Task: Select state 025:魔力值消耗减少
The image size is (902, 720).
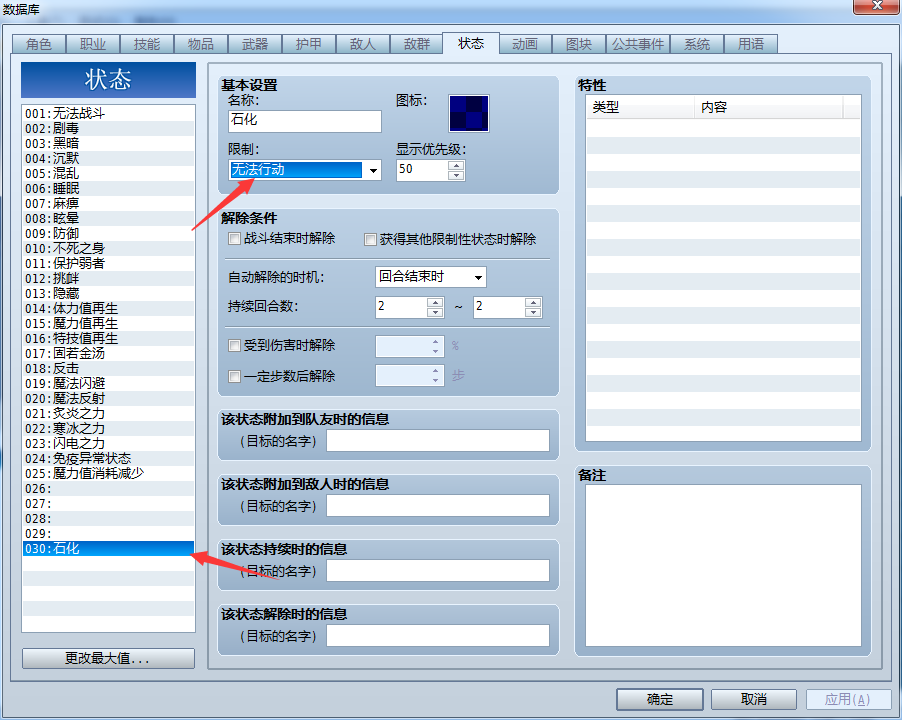Action: (x=108, y=473)
